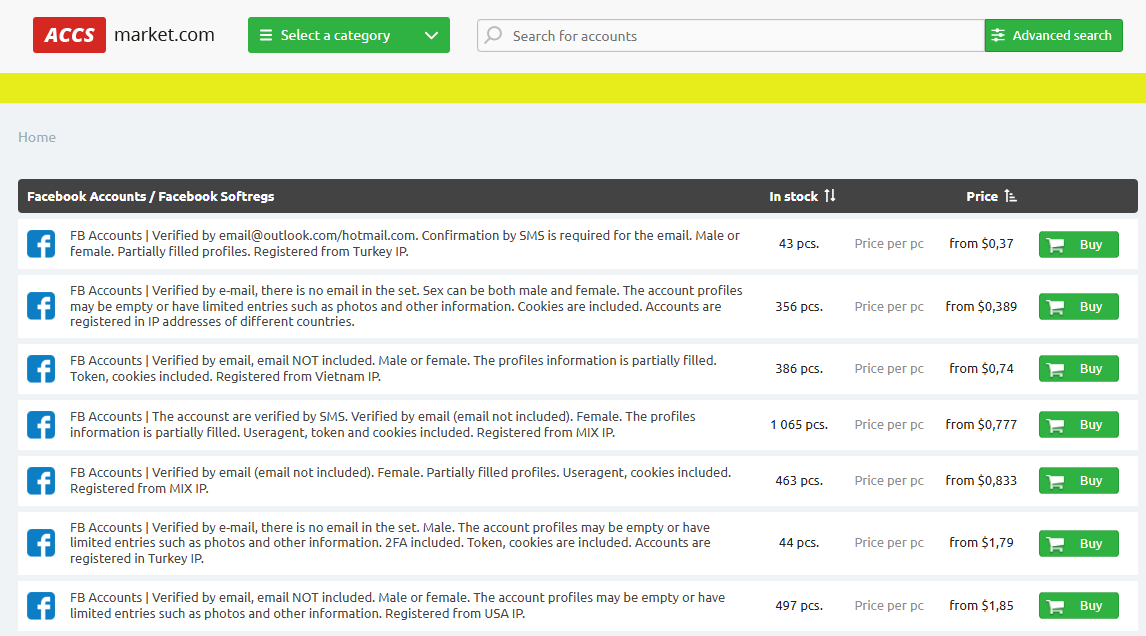Open the USA IP listing description

(x=398, y=605)
